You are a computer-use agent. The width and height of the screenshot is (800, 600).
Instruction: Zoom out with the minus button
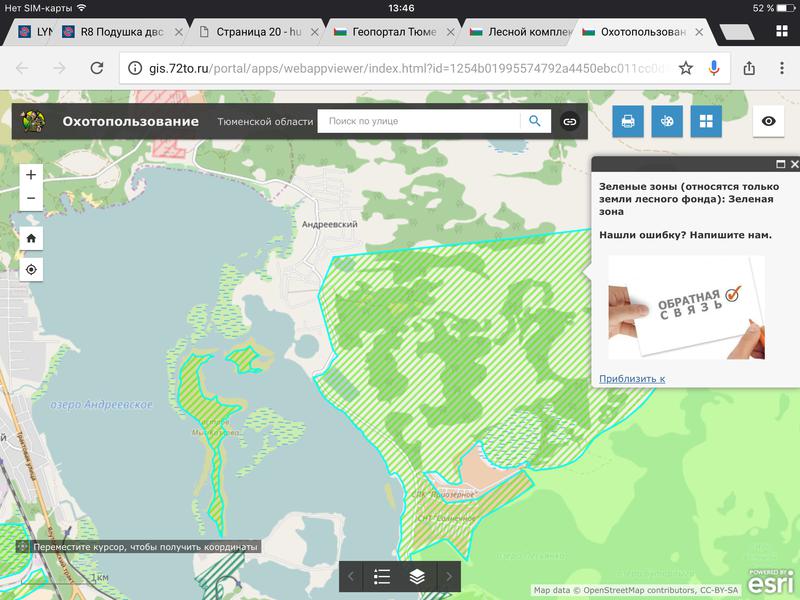(31, 198)
